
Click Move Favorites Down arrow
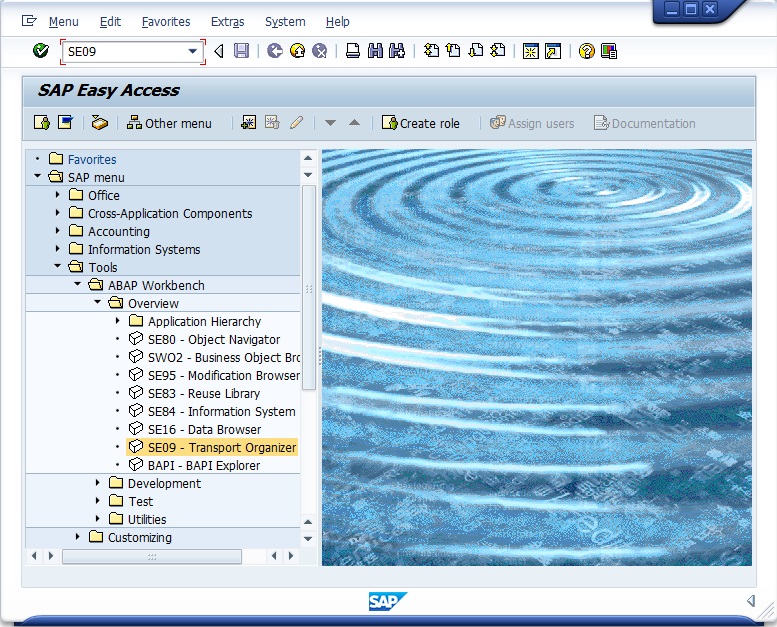click(x=331, y=123)
